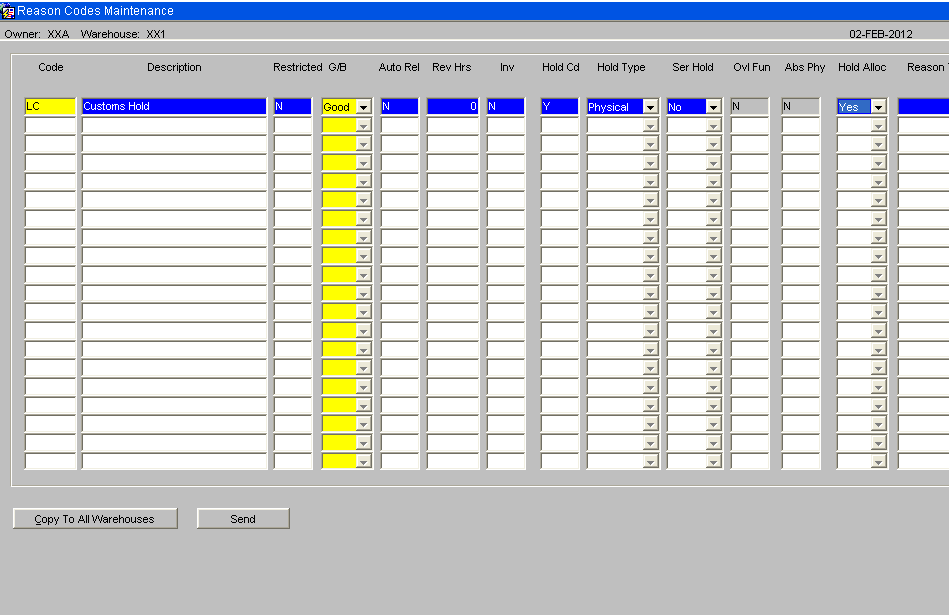Open the Ser Hold dropdown showing No
Viewport: 949px width, 615px height.
714,107
